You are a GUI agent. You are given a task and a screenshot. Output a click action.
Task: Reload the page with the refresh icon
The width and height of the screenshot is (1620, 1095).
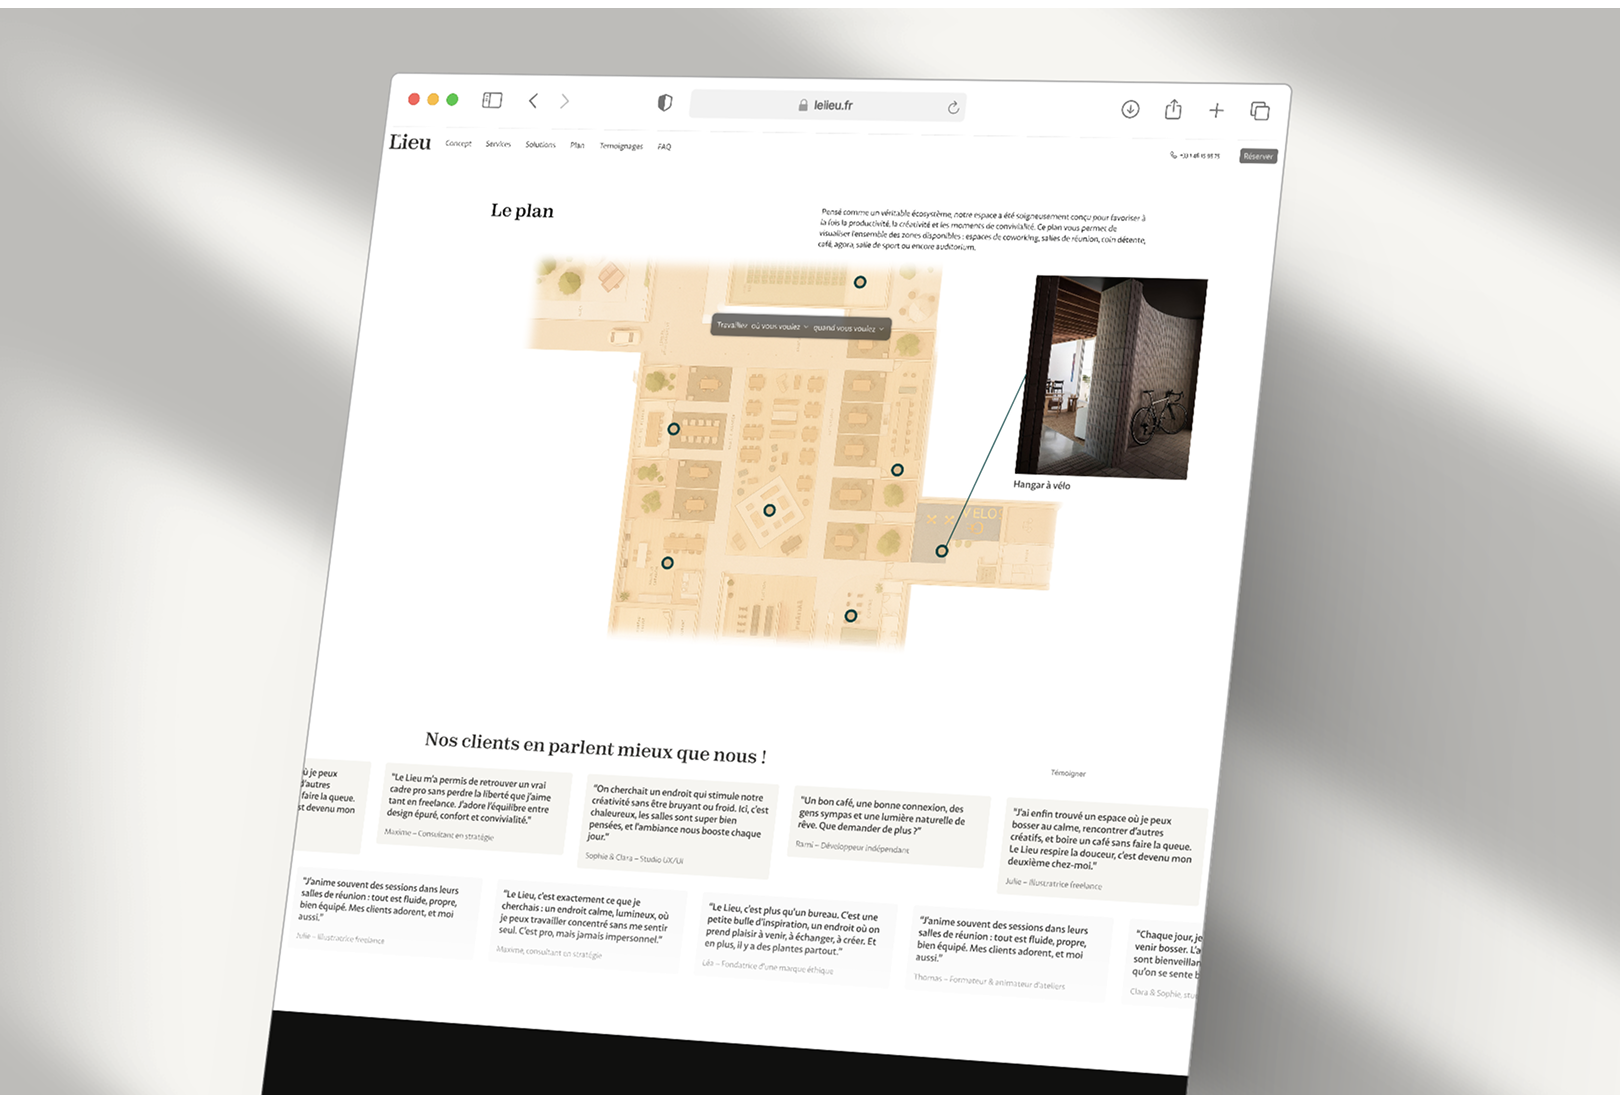[953, 108]
